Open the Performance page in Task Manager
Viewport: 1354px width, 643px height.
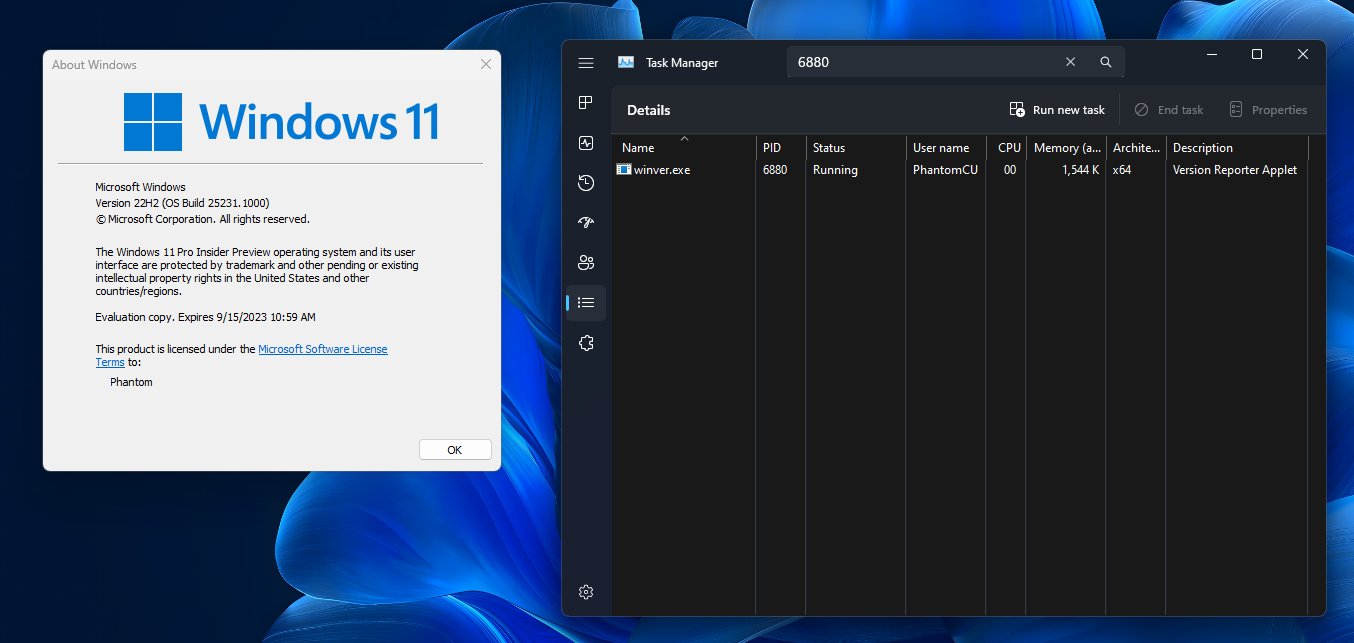click(x=586, y=143)
